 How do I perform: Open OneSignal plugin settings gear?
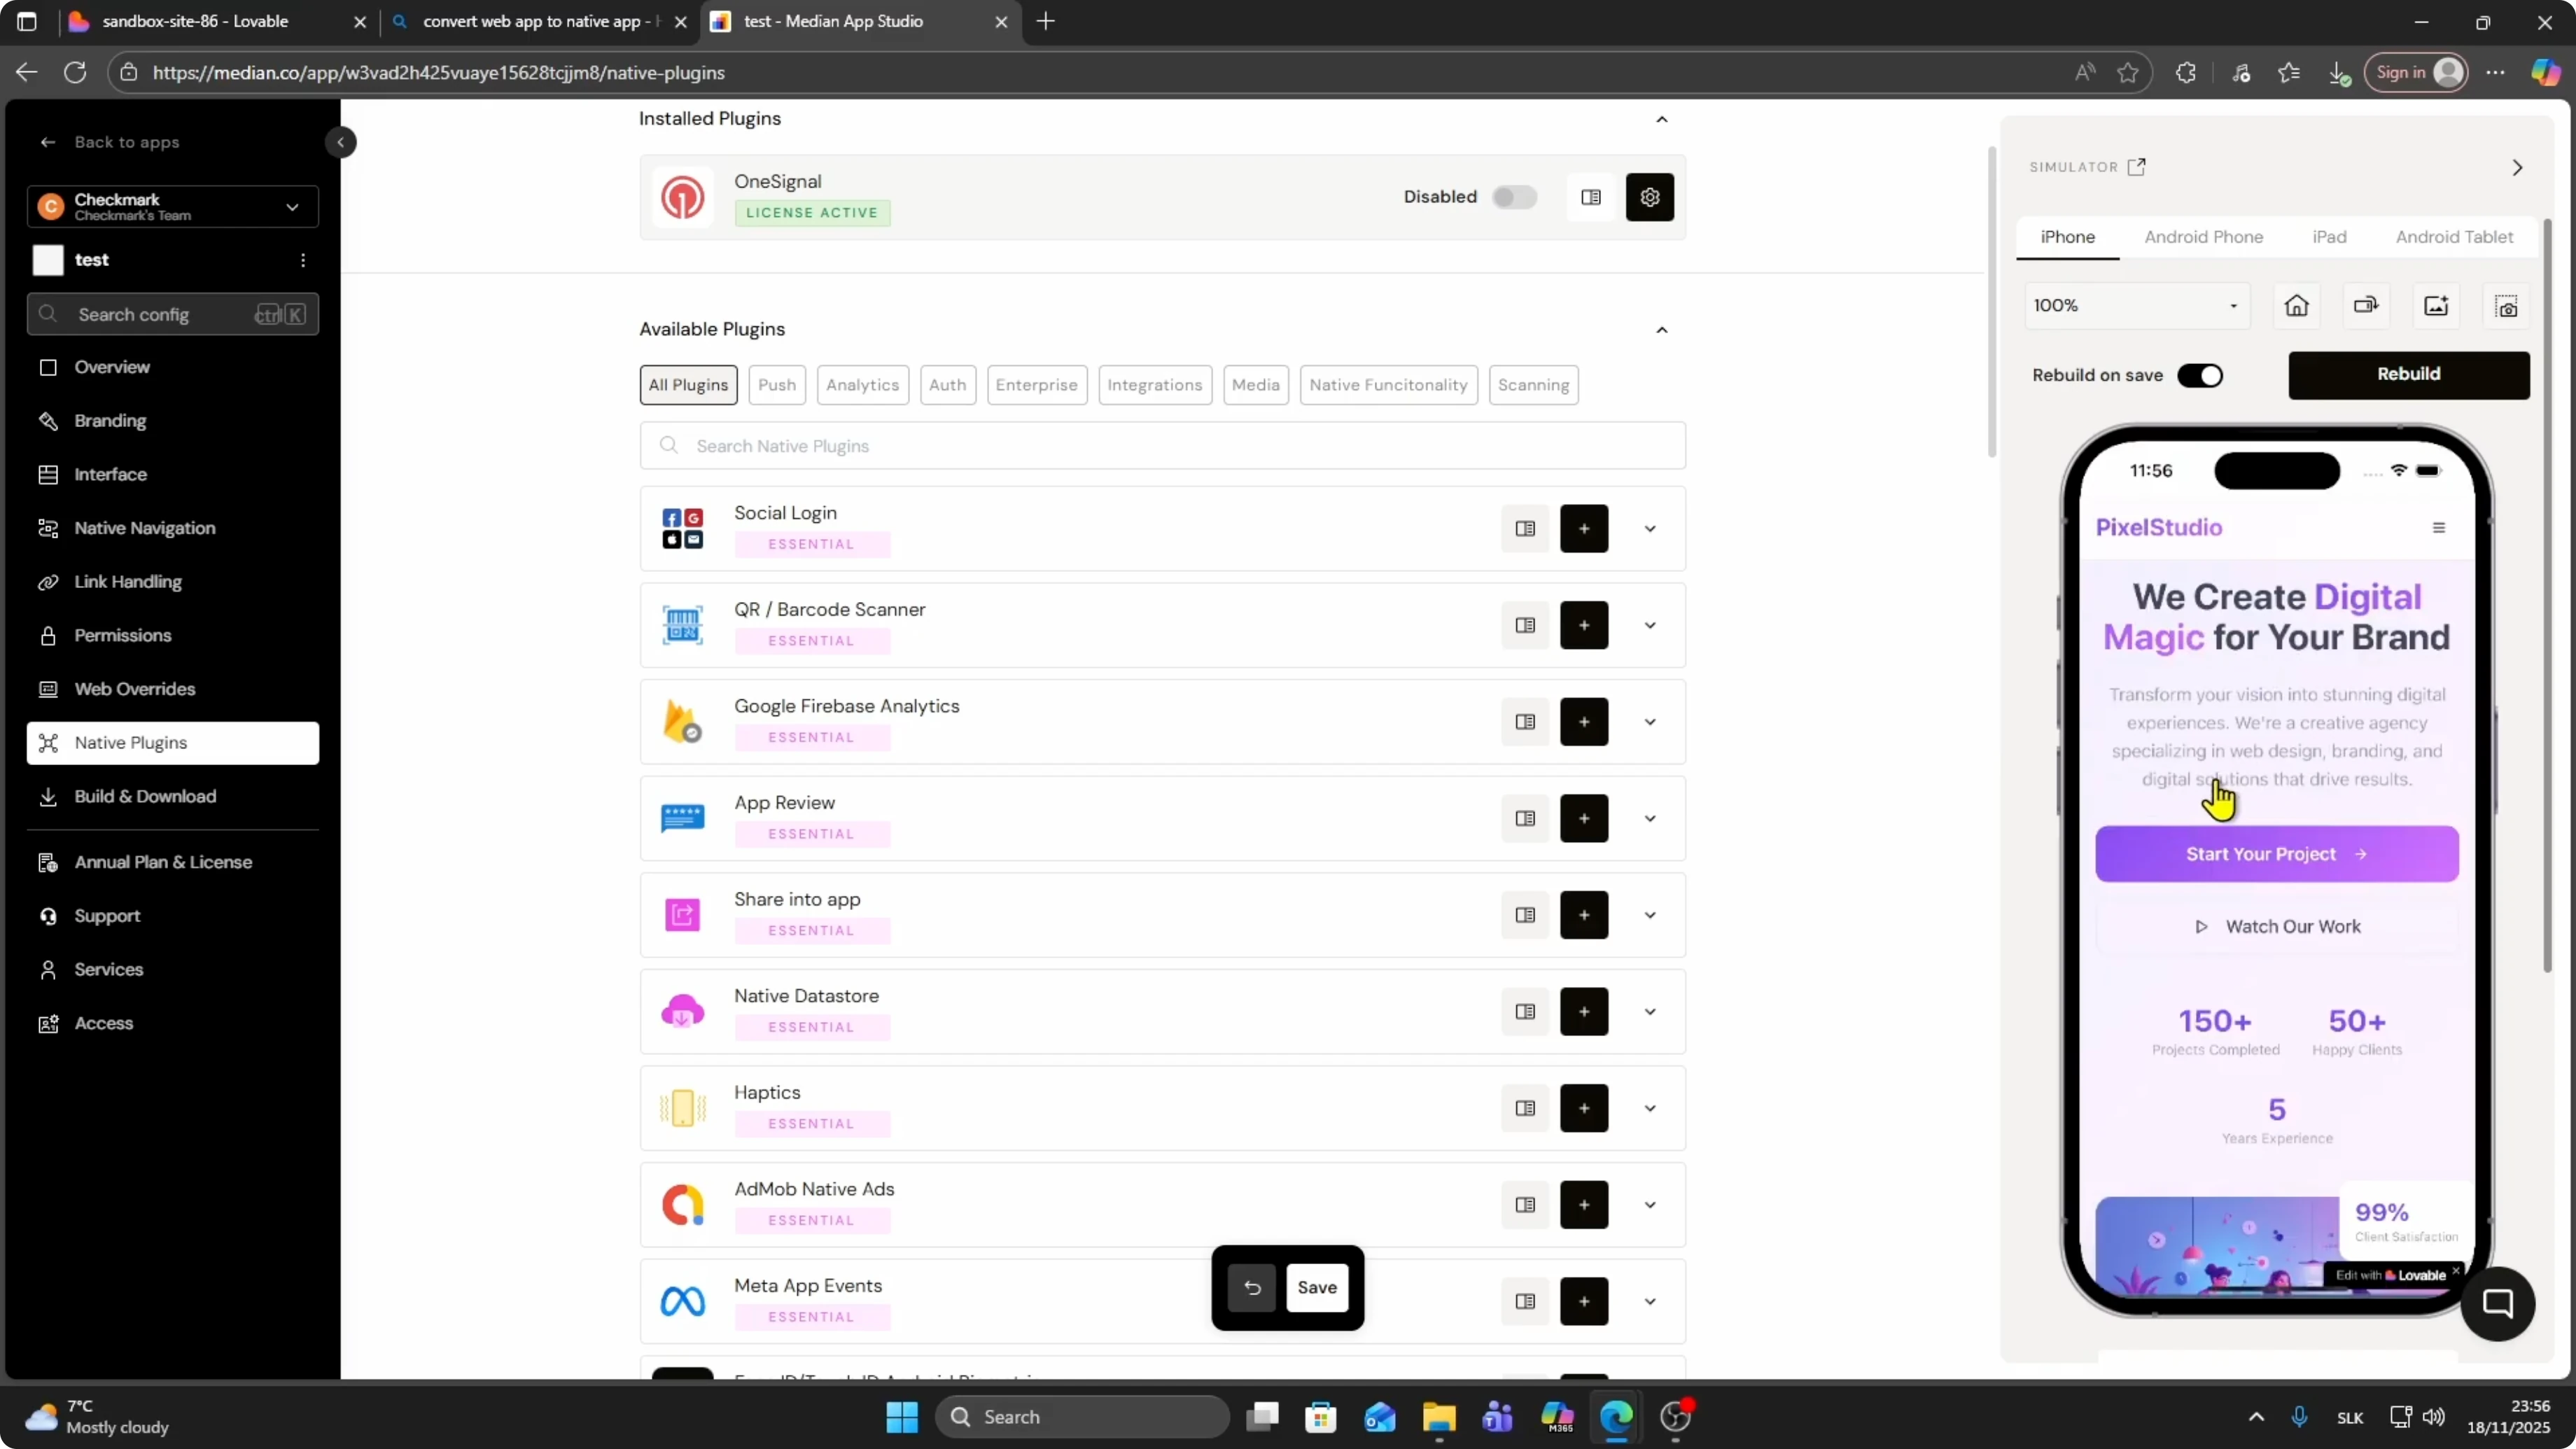[x=1649, y=197]
